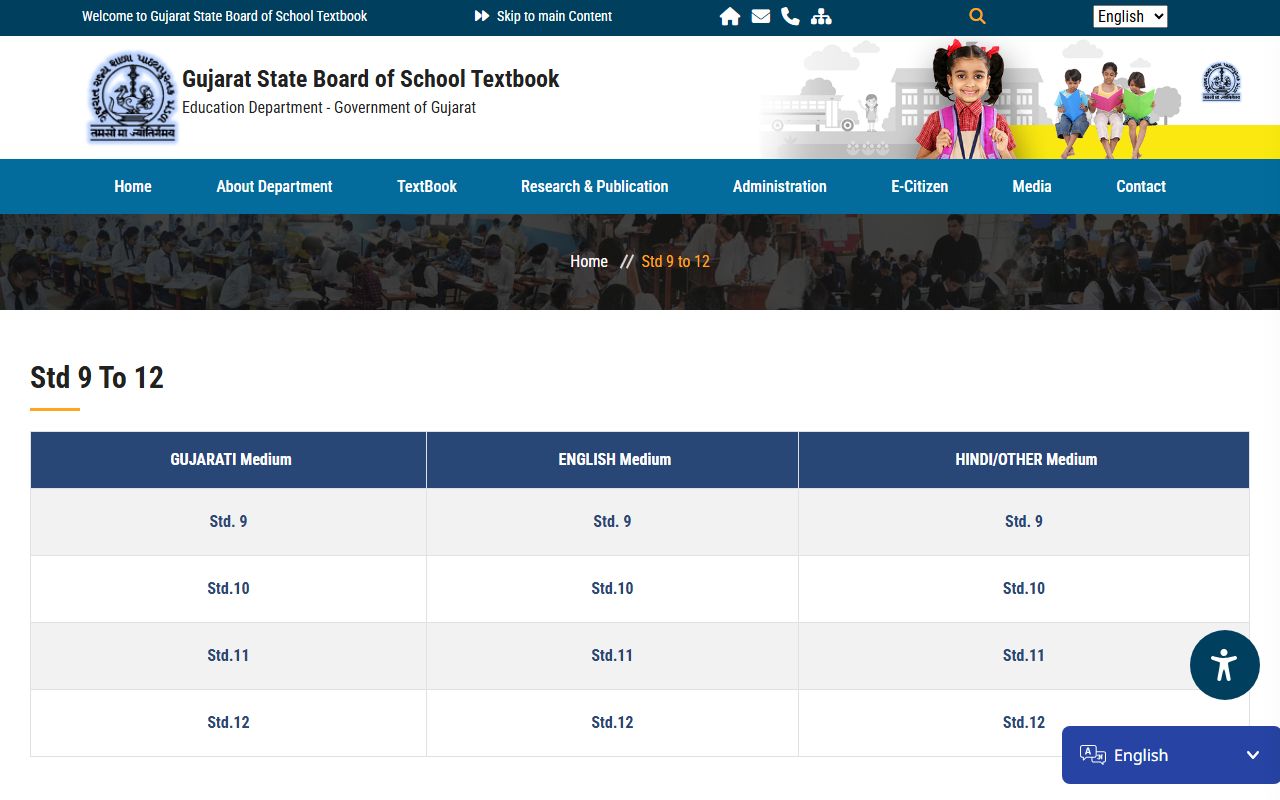This screenshot has width=1280, height=800.
Task: Open the envelope email icon
Action: coord(761,16)
